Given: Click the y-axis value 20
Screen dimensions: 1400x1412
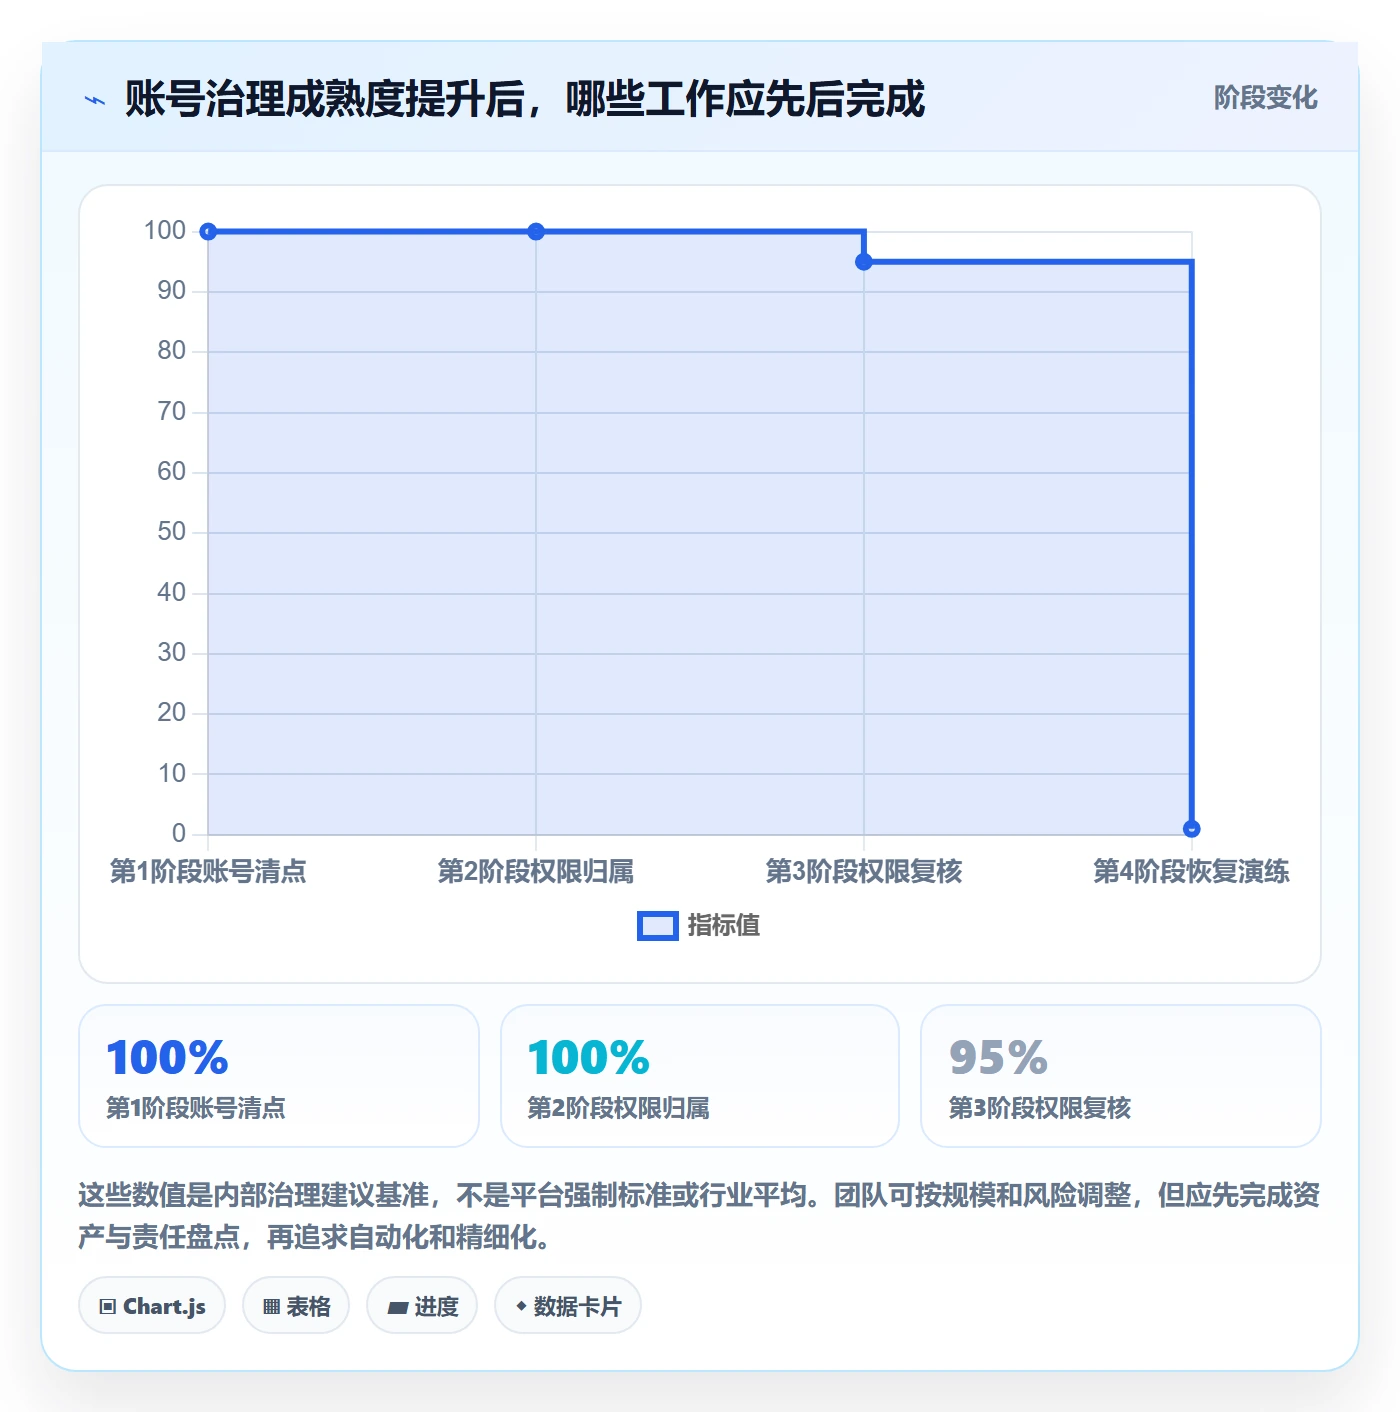Looking at the screenshot, I should point(172,713).
